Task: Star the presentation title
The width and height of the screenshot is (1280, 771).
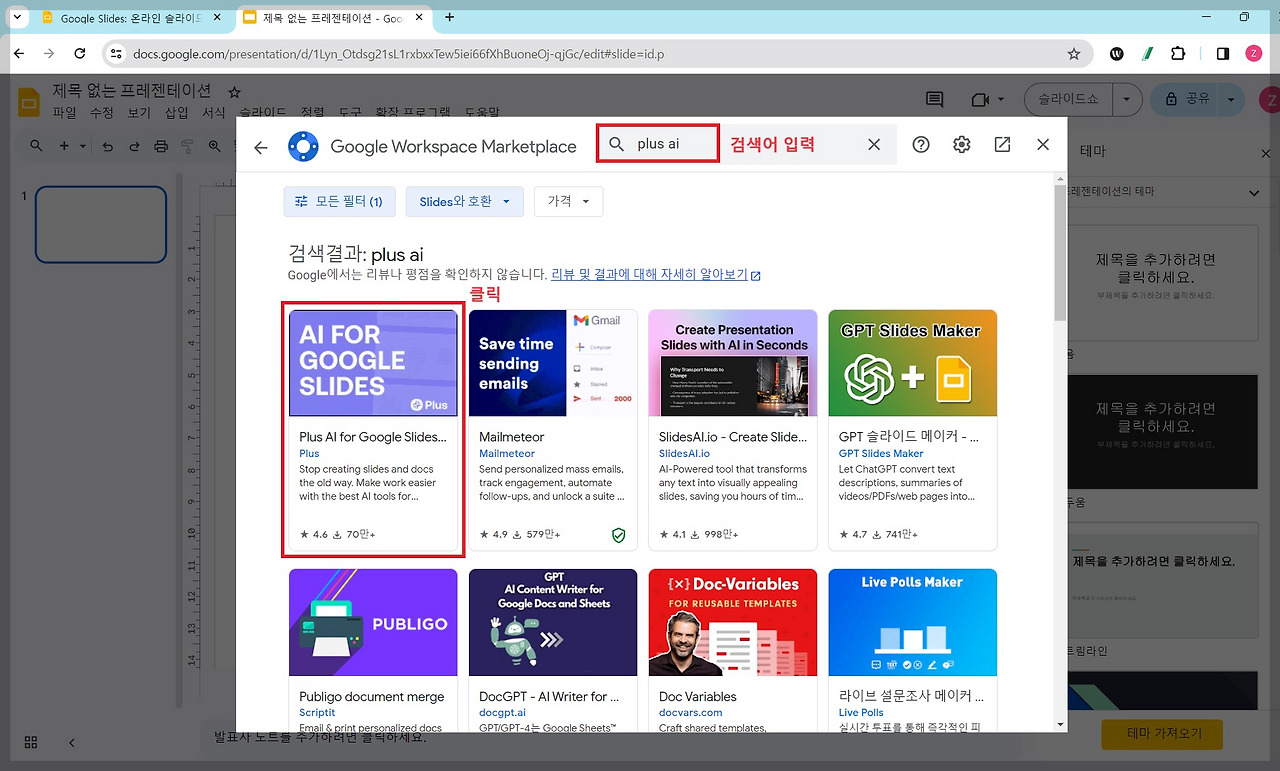Action: pos(234,91)
